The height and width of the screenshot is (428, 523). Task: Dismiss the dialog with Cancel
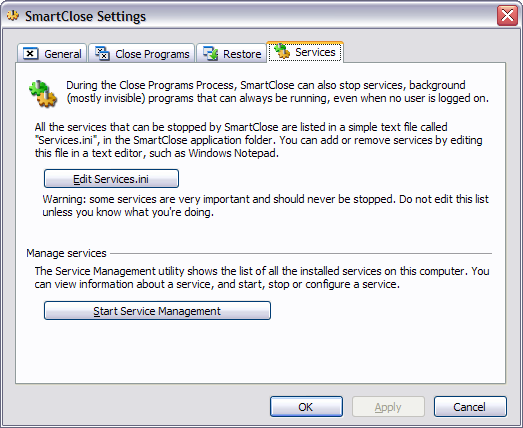[x=470, y=407]
